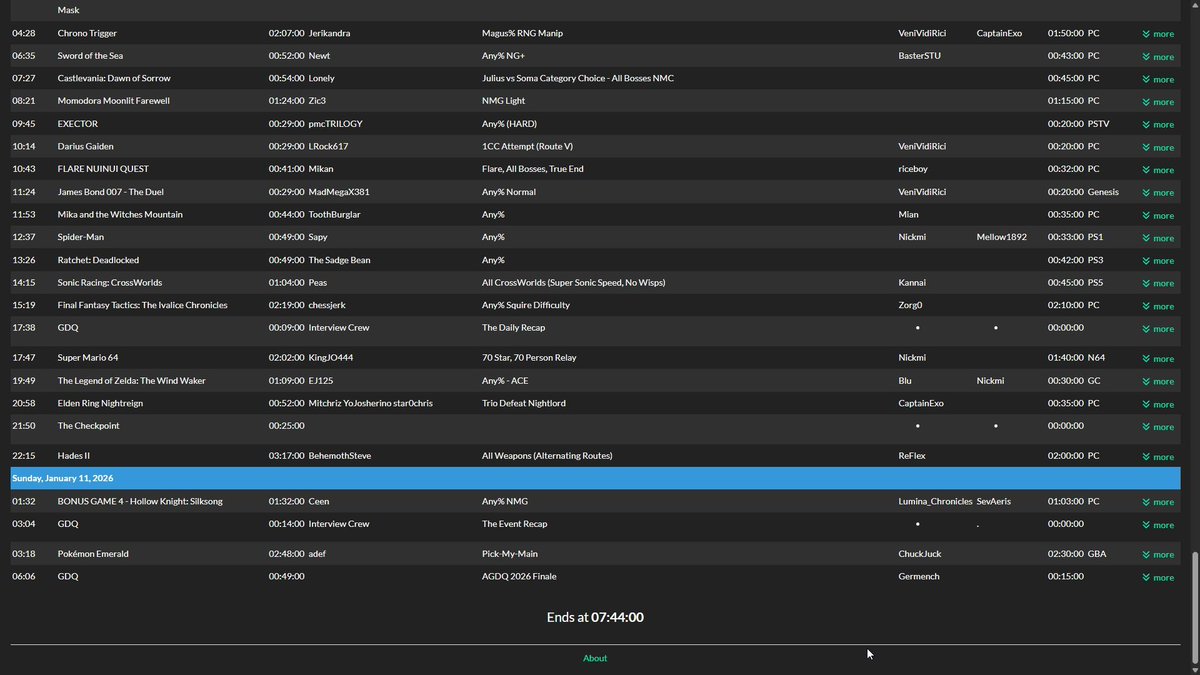Expand more for Pokémon Emerald row
This screenshot has width=1200, height=675.
click(1158, 555)
